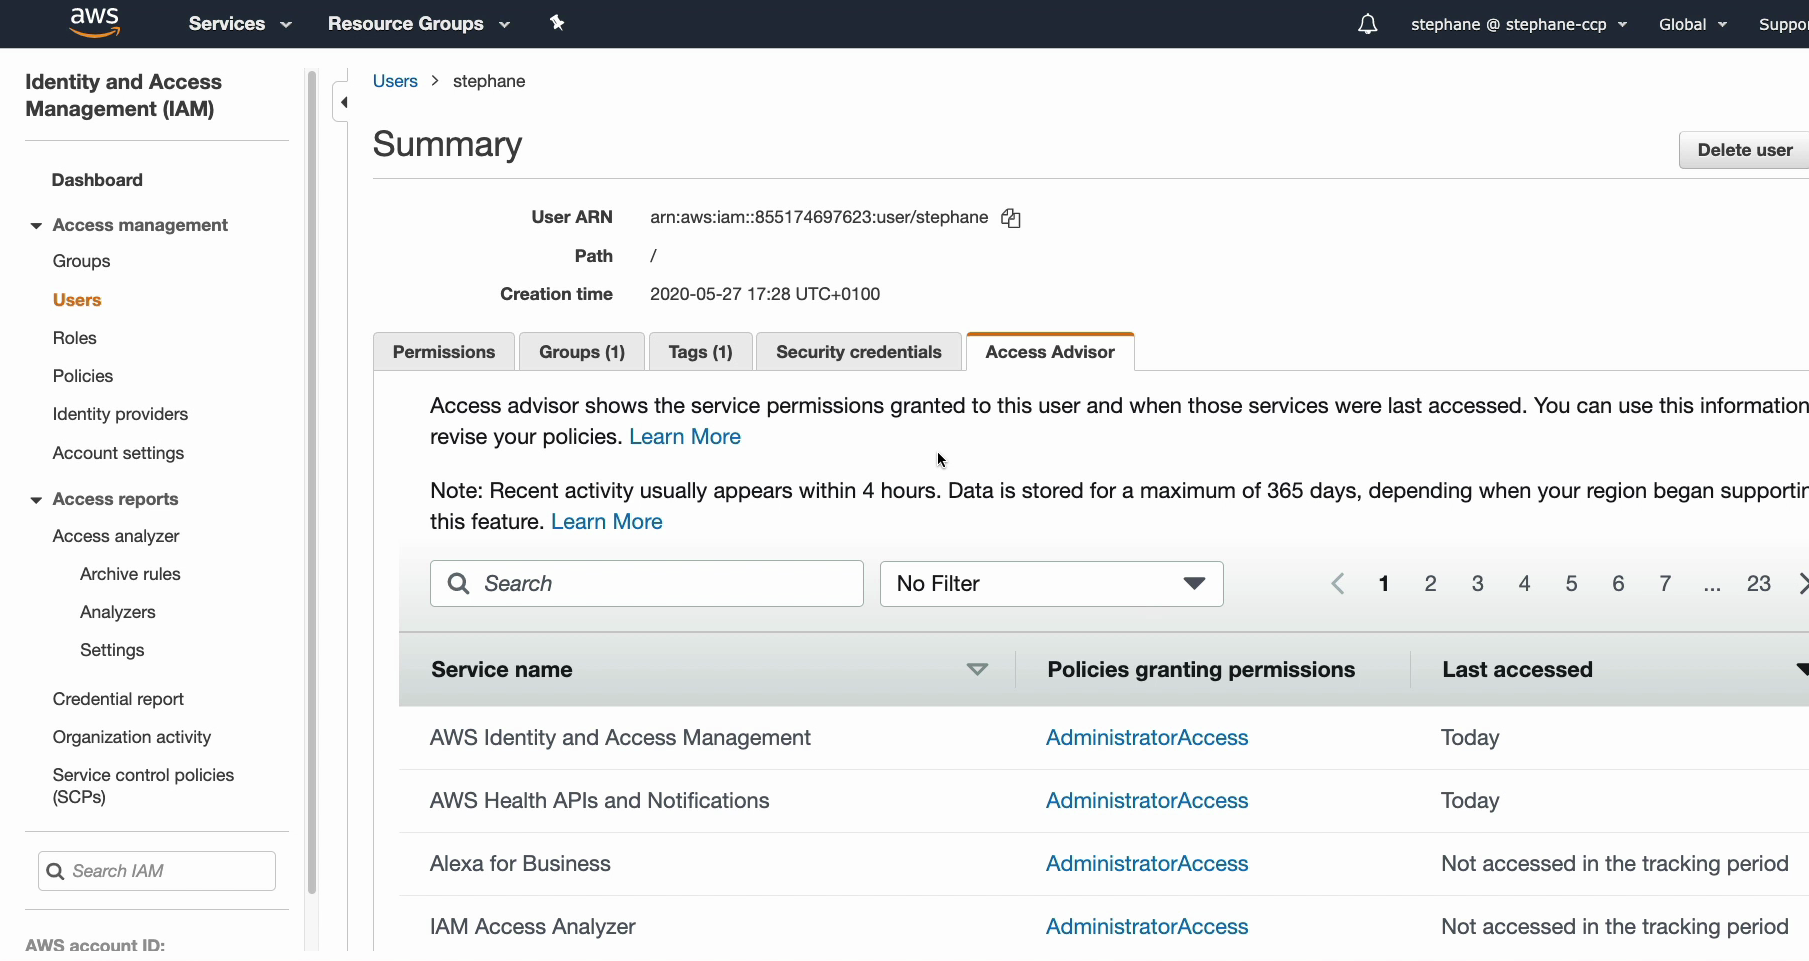The height and width of the screenshot is (961, 1809).
Task: Collapse the Access reports section
Action: 36,500
